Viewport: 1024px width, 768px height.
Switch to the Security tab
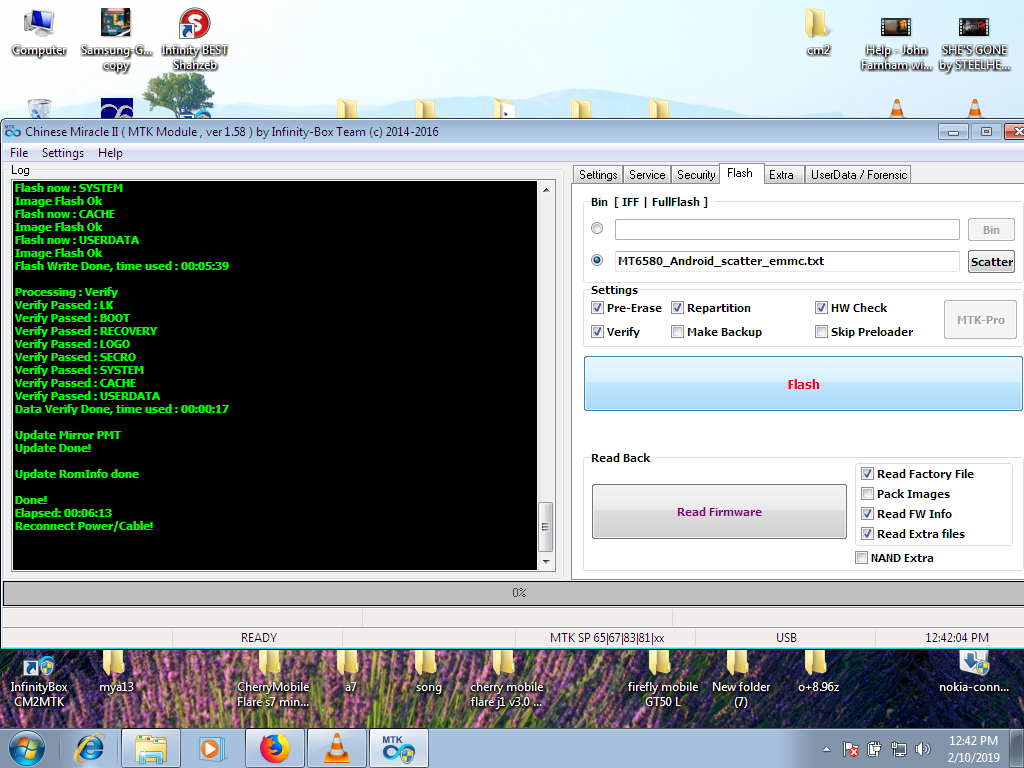[696, 175]
